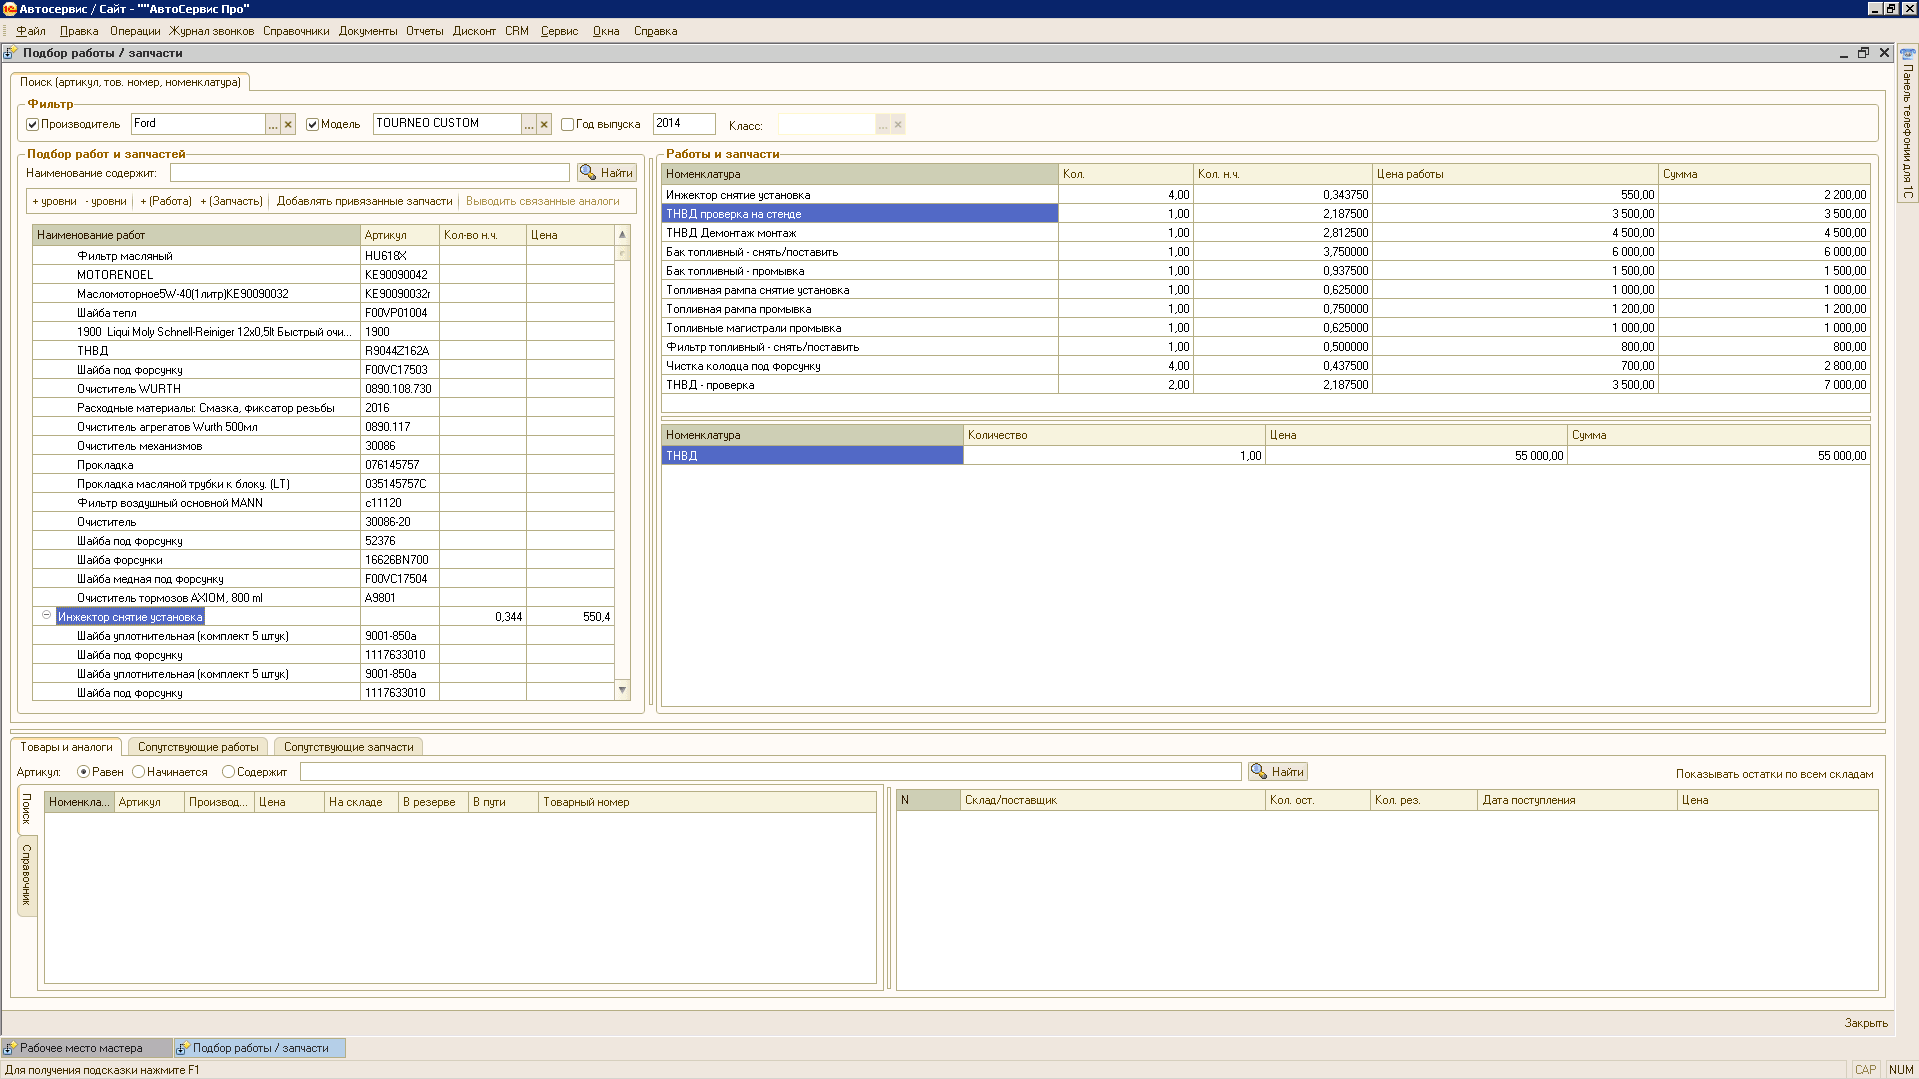
Task: Switch to Рабочее место мастера window
Action: tap(82, 1048)
